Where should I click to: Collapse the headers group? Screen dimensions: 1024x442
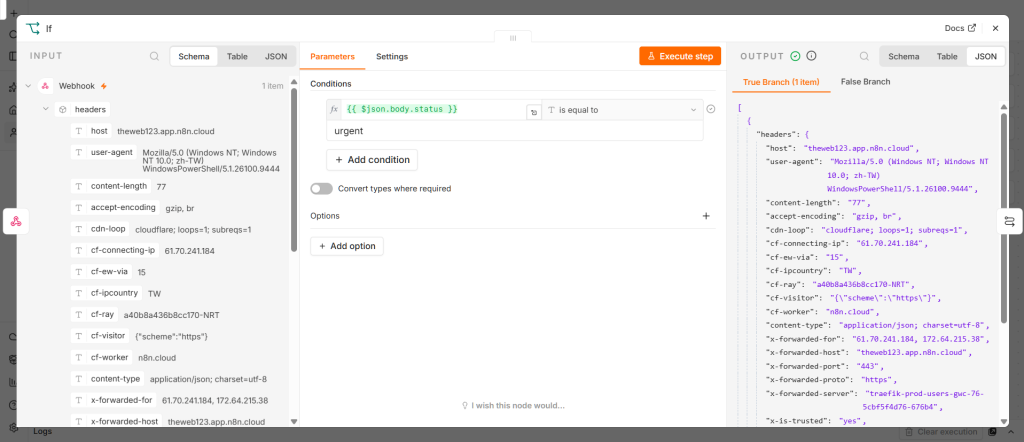pyautogui.click(x=46, y=109)
